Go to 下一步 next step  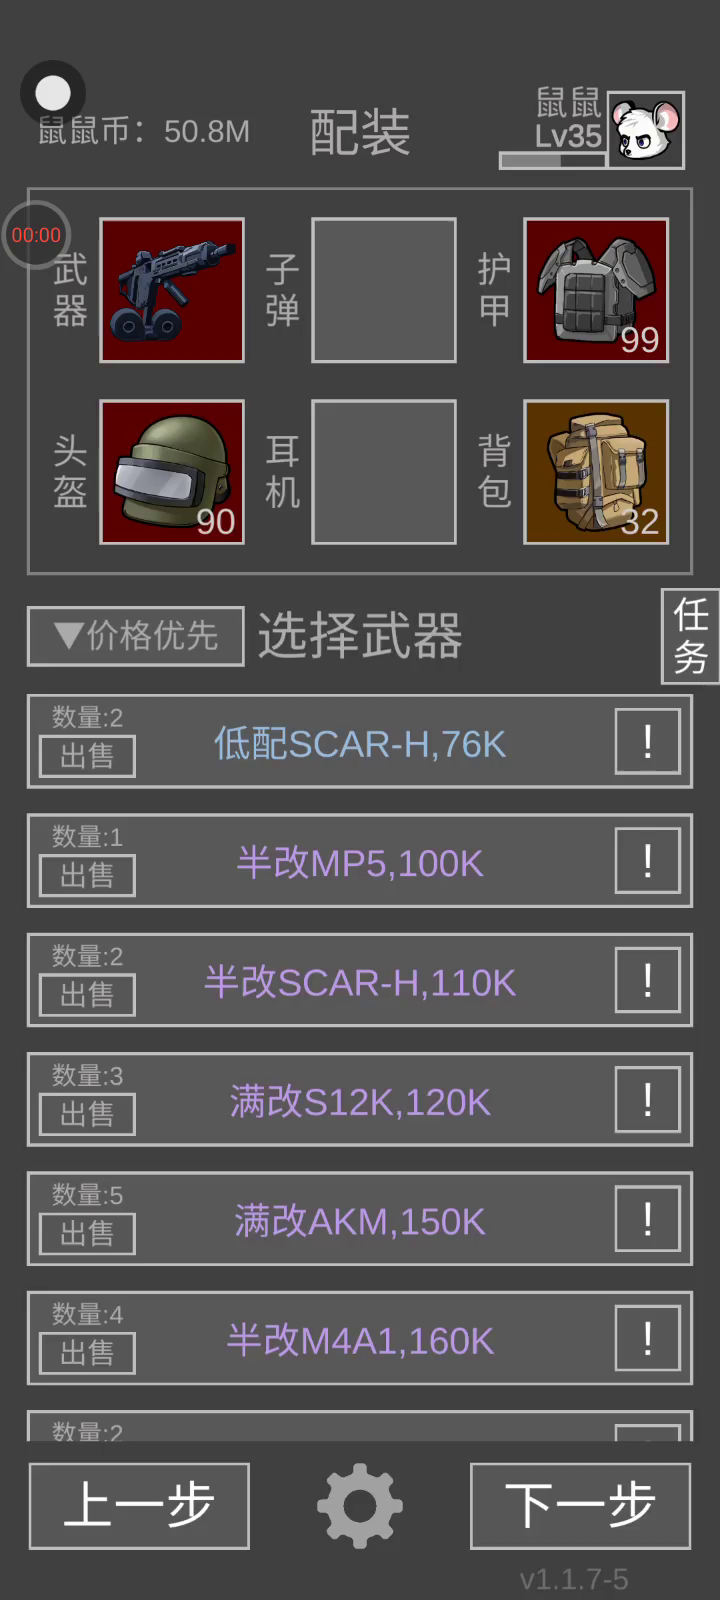(580, 1506)
